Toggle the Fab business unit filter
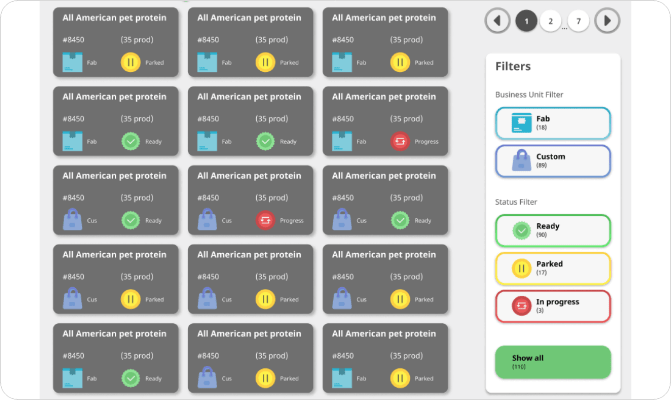This screenshot has height=400, width=671. pos(553,123)
